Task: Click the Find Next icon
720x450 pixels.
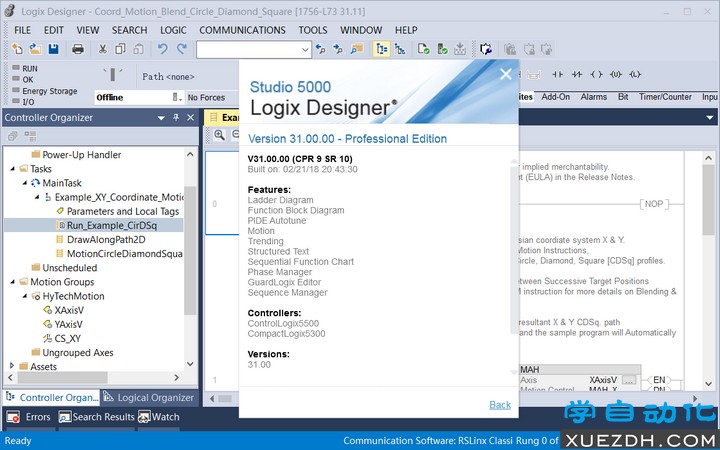Action: tap(338, 49)
